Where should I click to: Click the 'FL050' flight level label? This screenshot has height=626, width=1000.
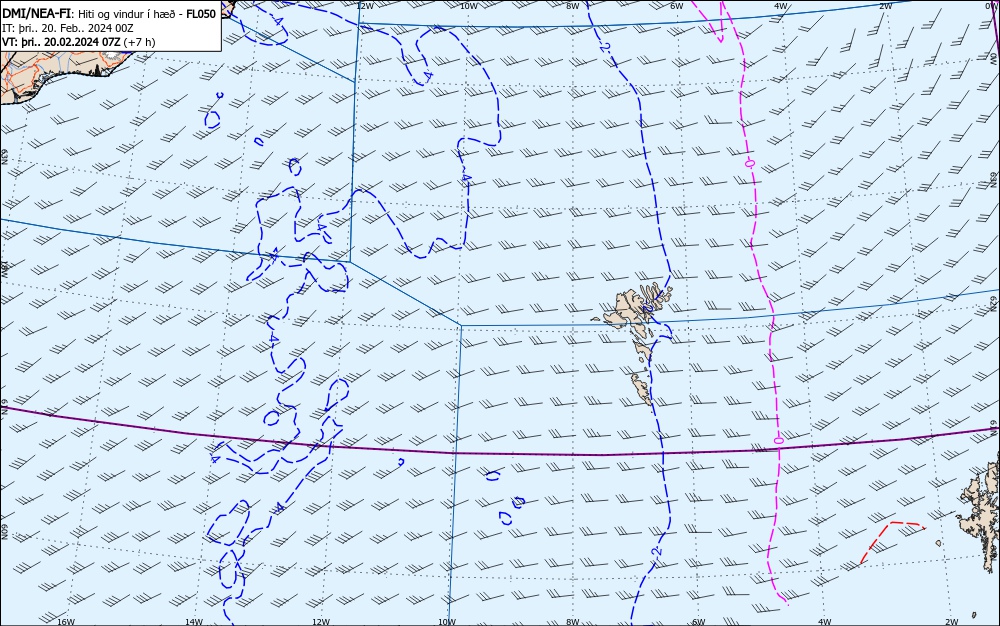point(201,14)
